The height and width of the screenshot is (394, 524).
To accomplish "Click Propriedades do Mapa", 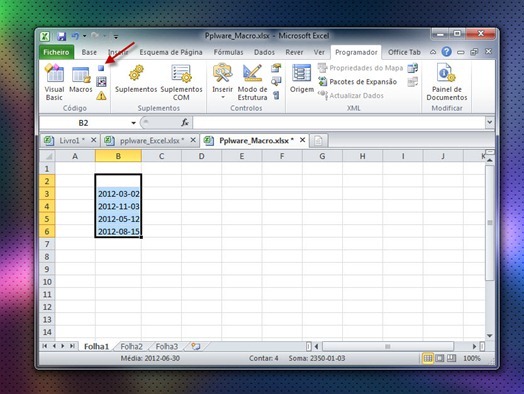I will pos(361,68).
